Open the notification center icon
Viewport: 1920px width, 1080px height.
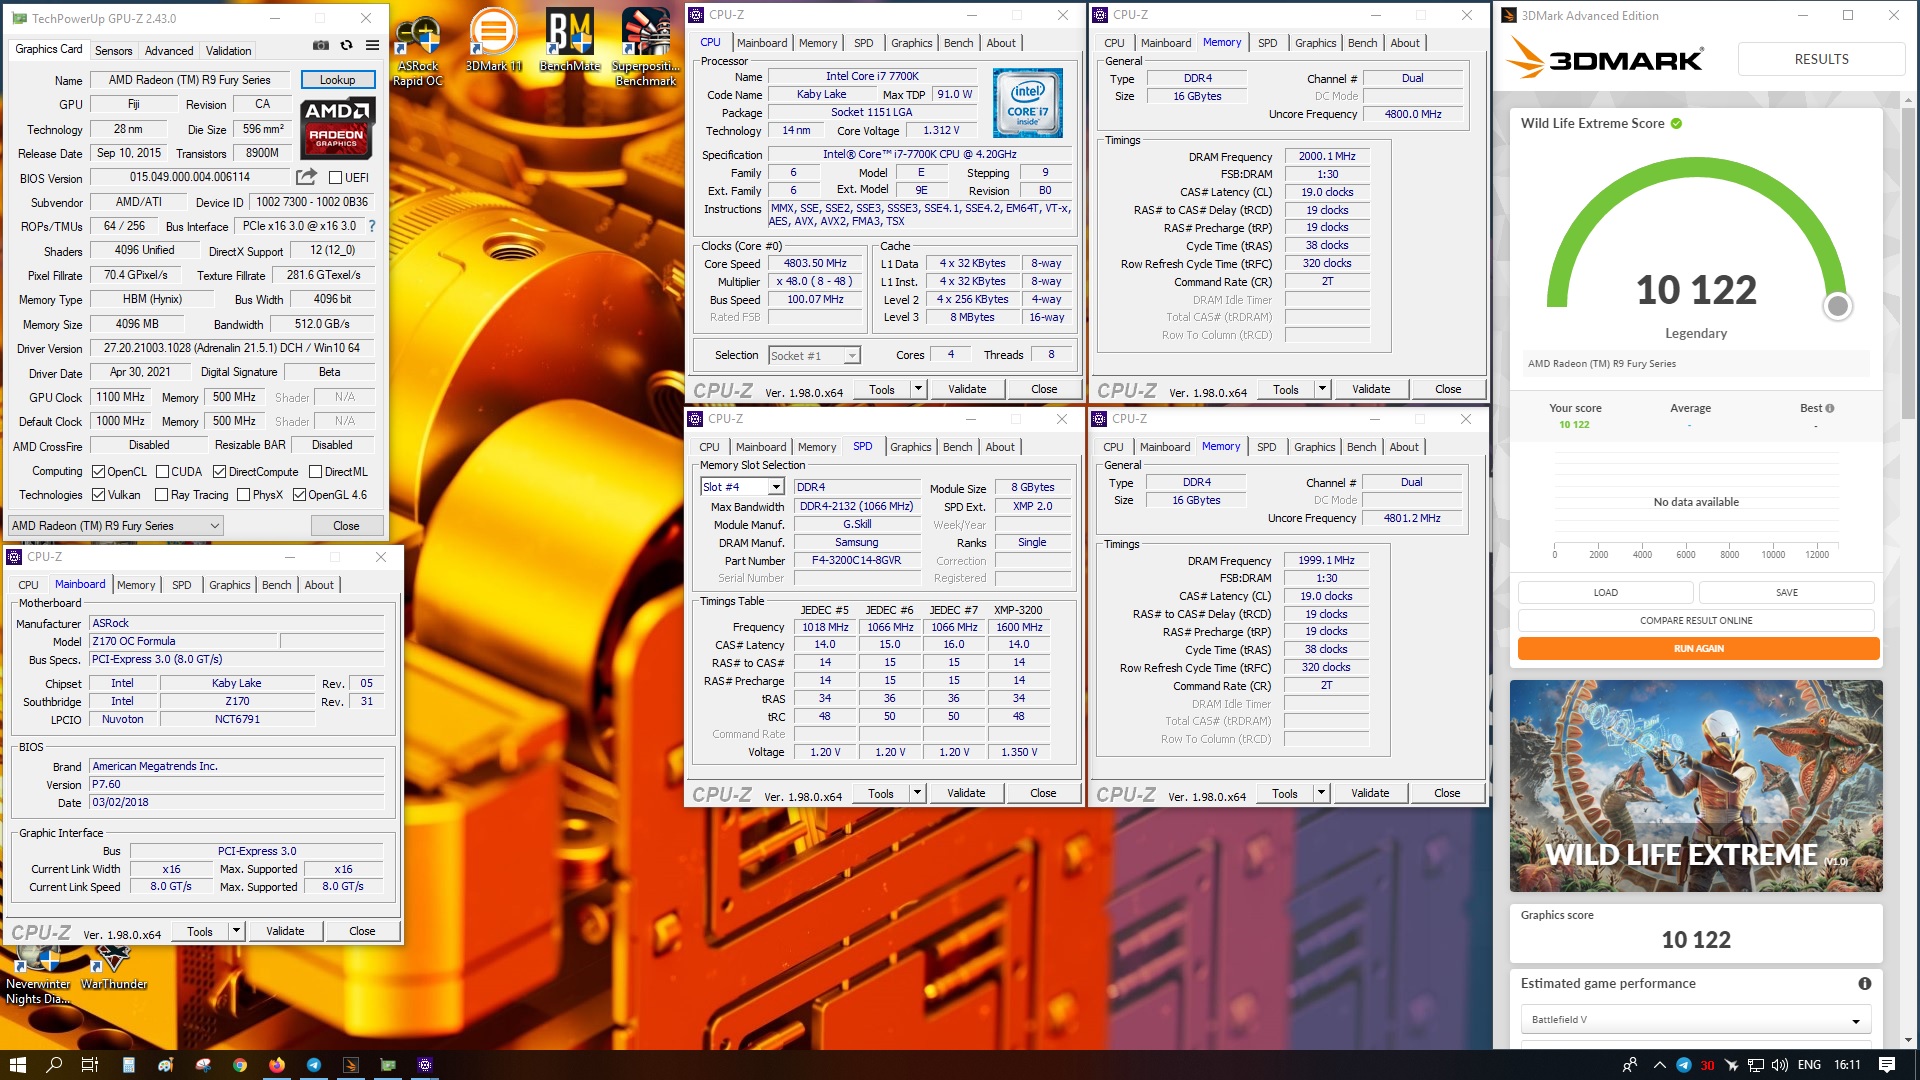(1887, 1065)
